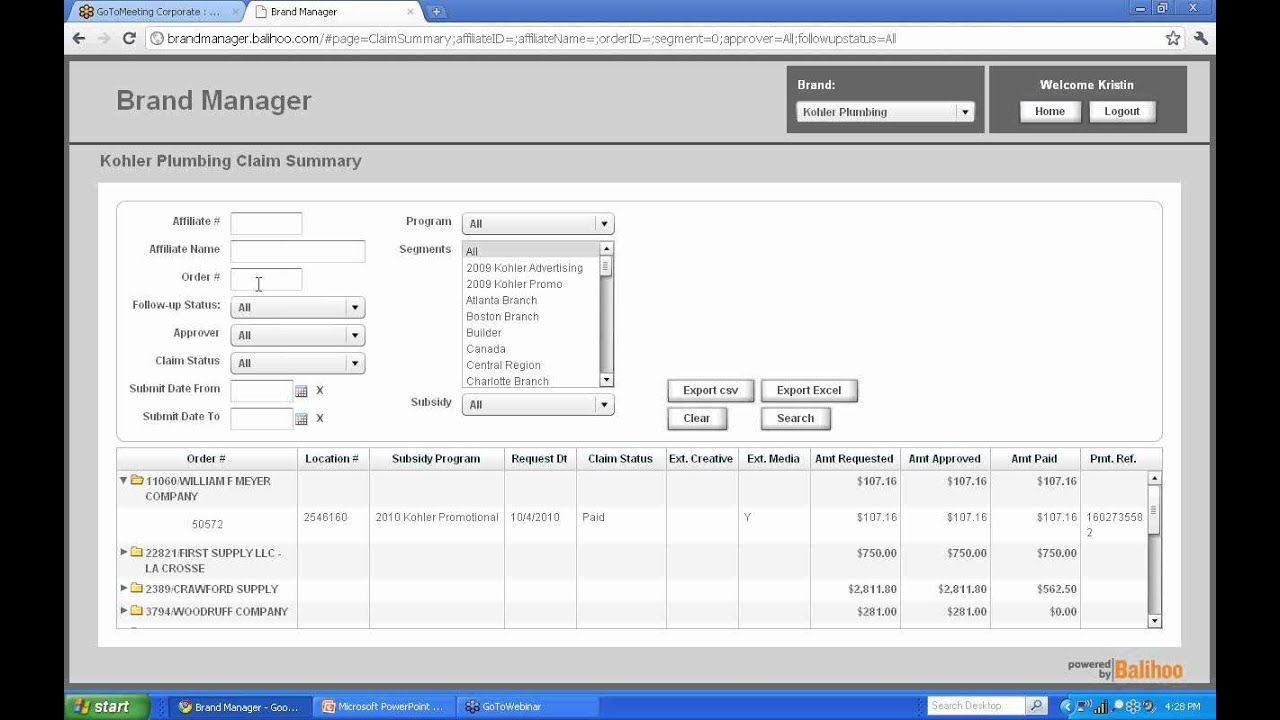Click the GoToMeeting flower tray icon
1280x720 pixels.
1134,706
